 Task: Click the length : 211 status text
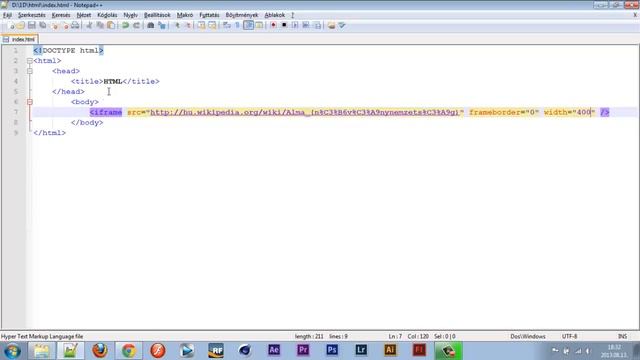pyautogui.click(x=309, y=336)
